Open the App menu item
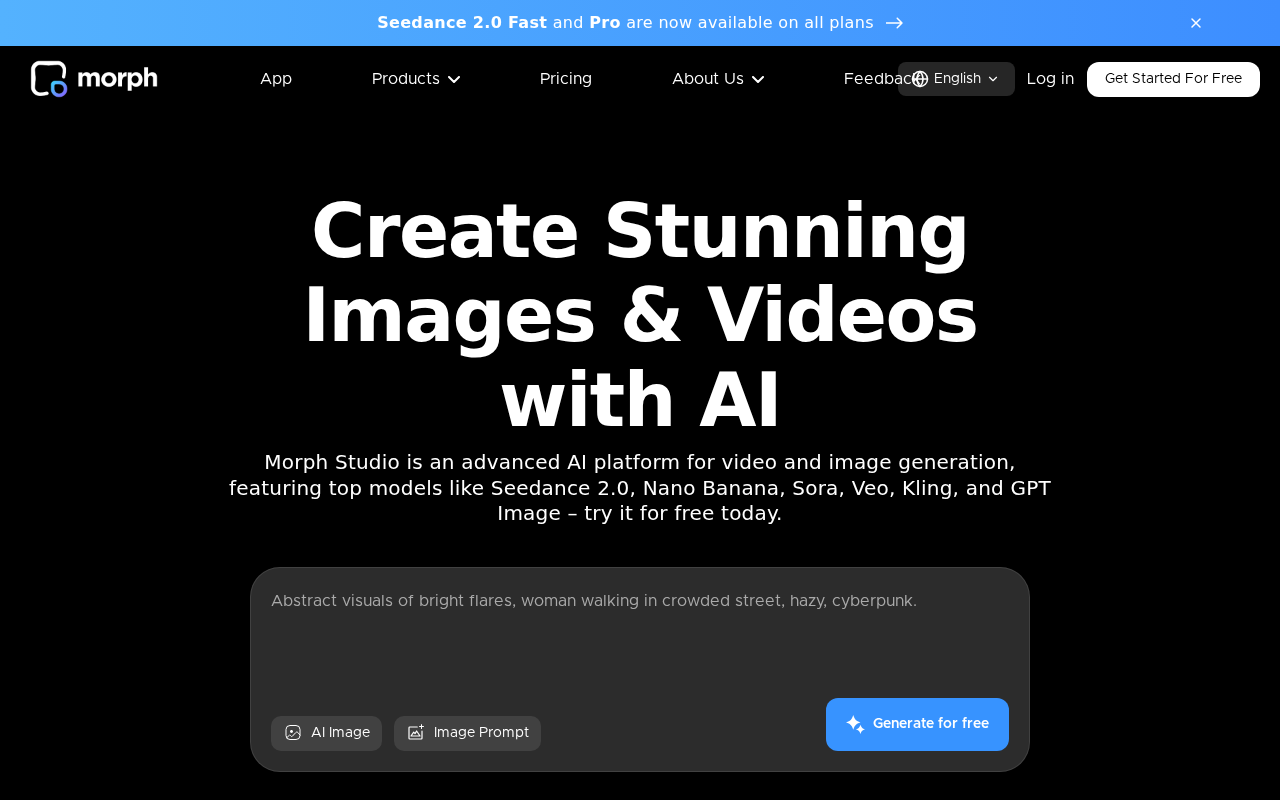 (x=276, y=79)
